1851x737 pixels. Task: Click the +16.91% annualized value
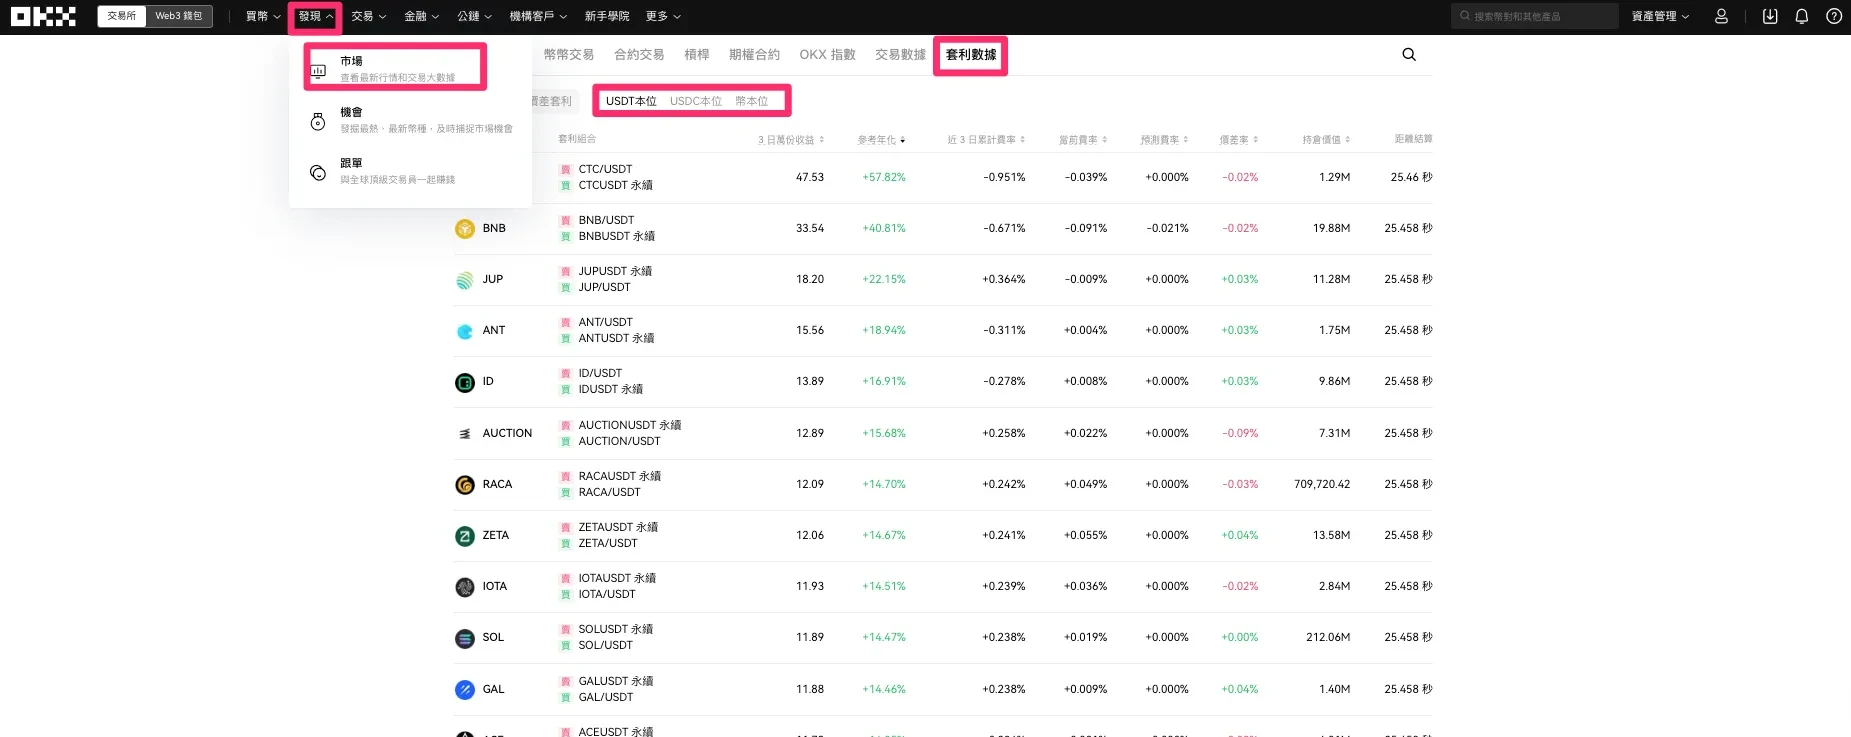point(884,381)
